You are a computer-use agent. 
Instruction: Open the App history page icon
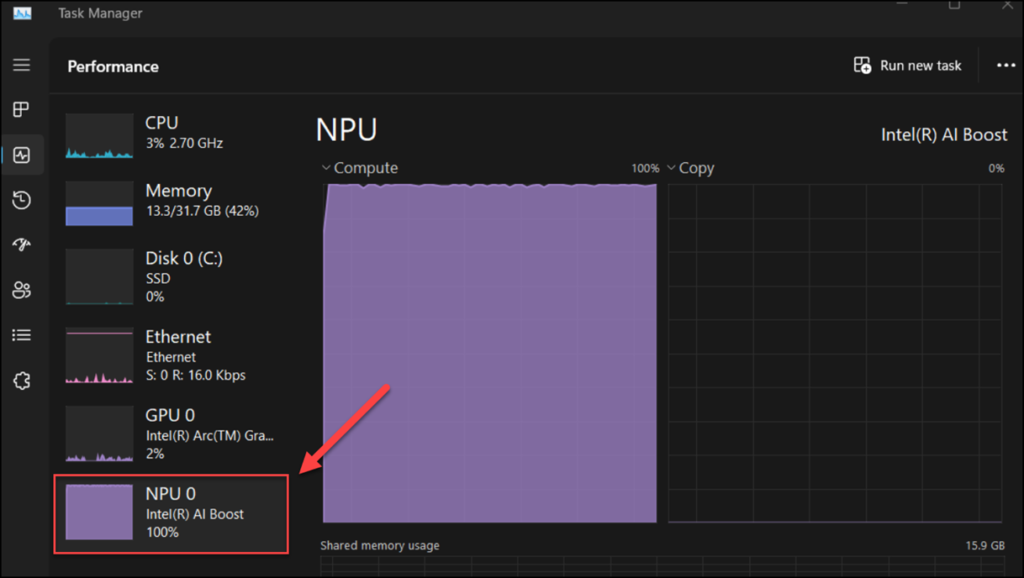21,200
